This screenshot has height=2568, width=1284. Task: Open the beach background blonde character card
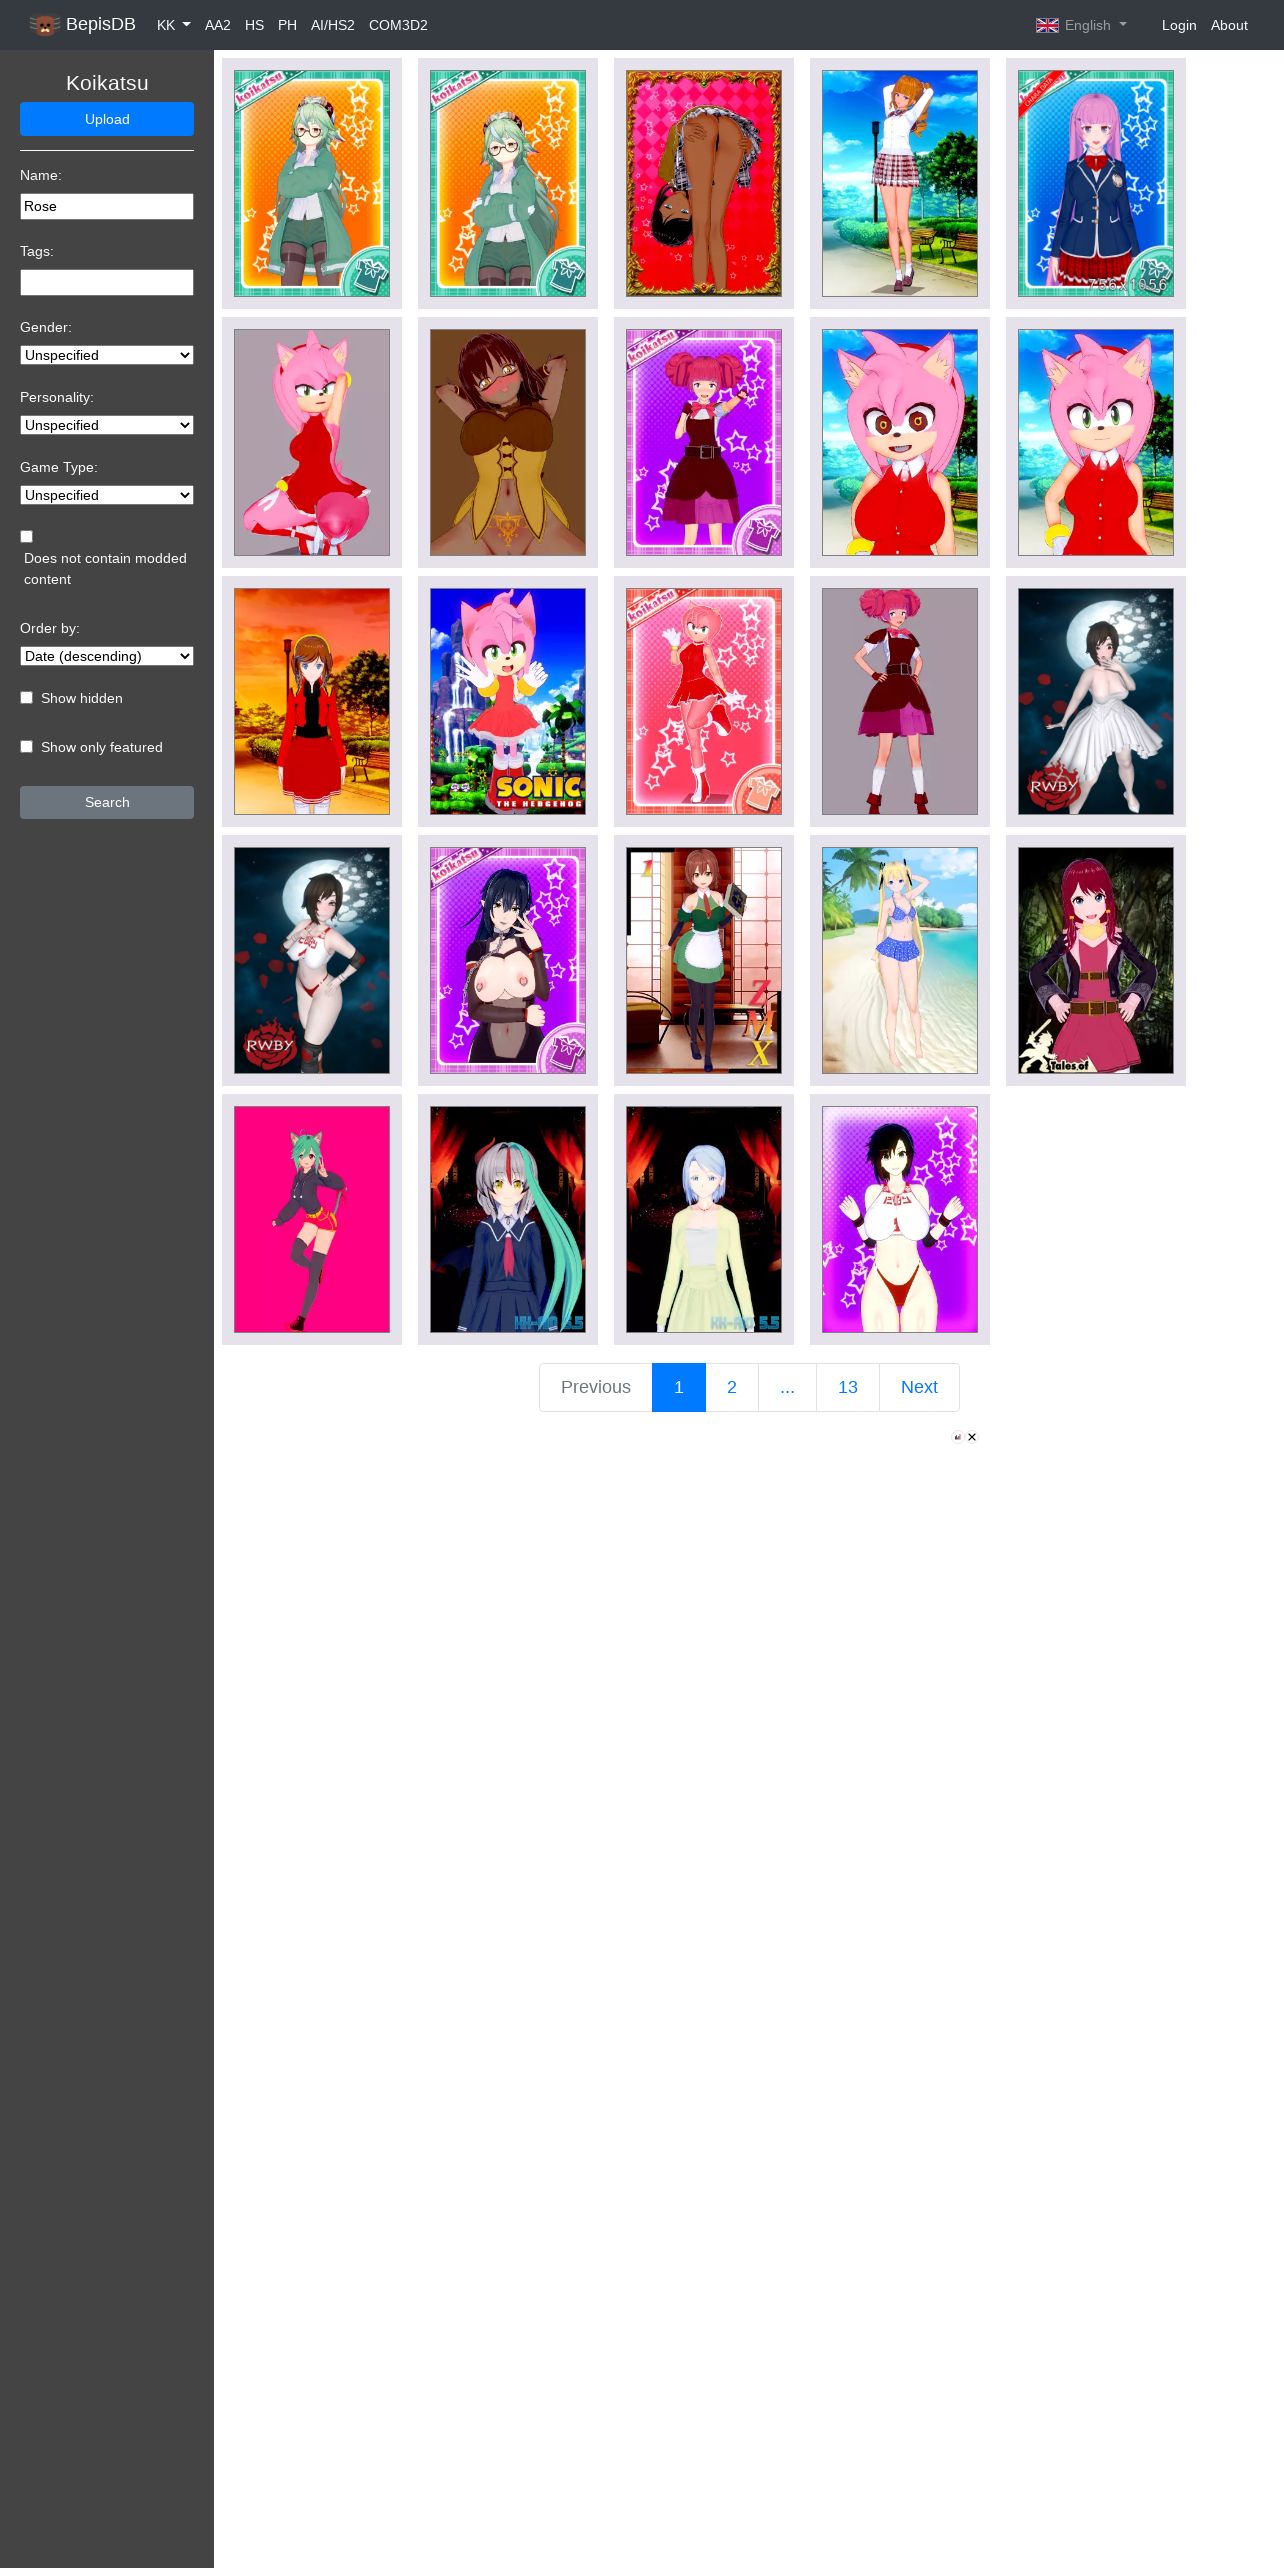pos(900,960)
